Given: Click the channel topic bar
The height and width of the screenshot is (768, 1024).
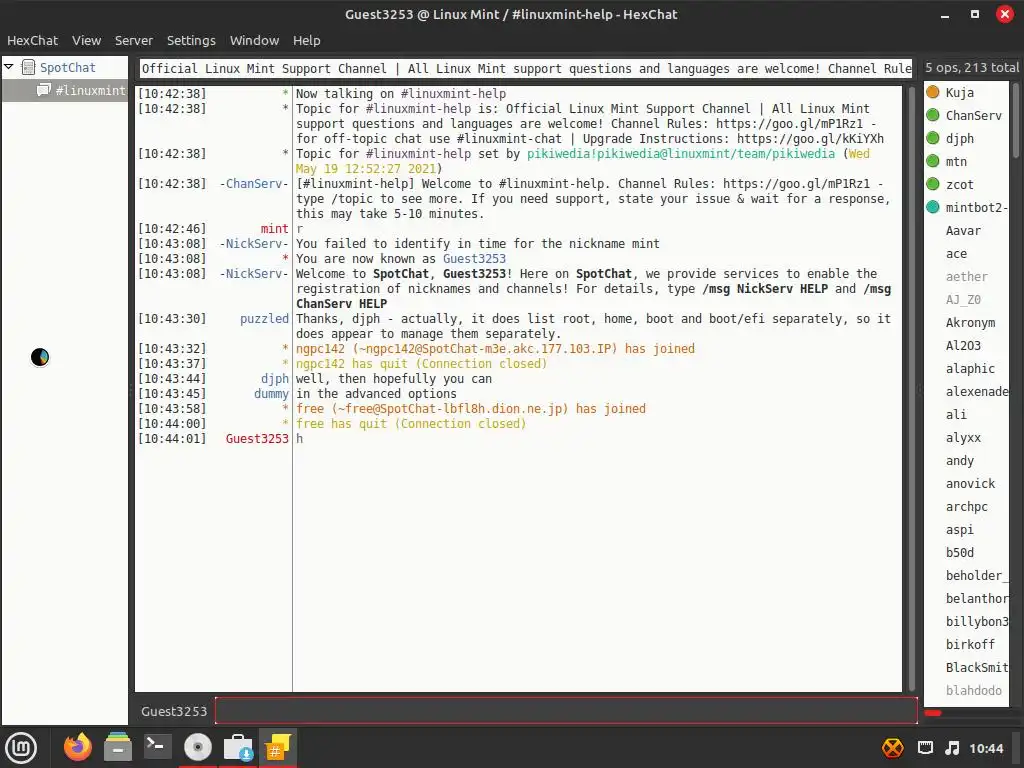Looking at the screenshot, I should [x=526, y=69].
